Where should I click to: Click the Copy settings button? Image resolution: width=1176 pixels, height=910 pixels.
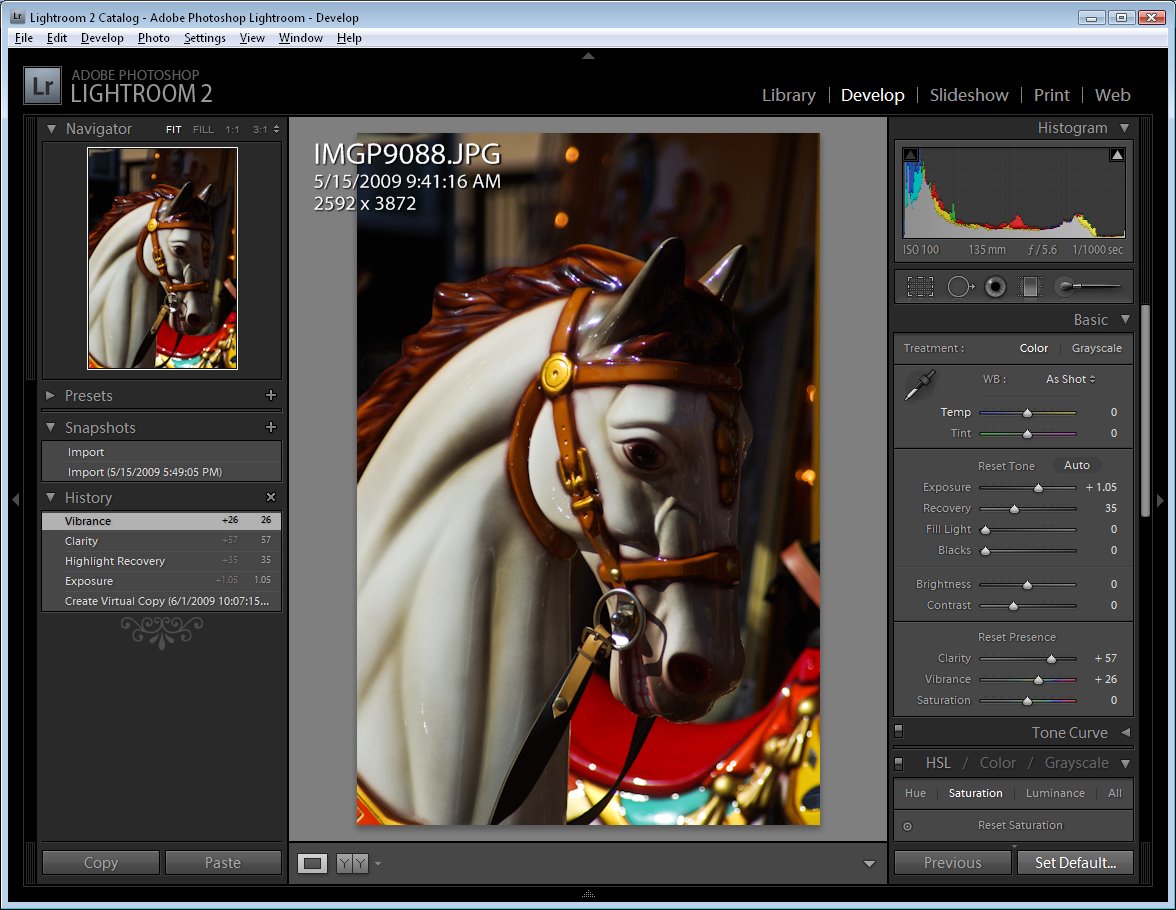[100, 863]
